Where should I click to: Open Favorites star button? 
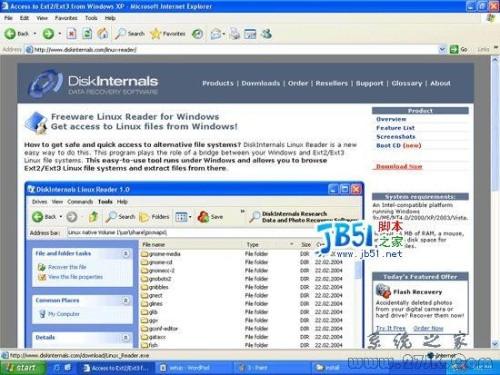click(x=168, y=34)
